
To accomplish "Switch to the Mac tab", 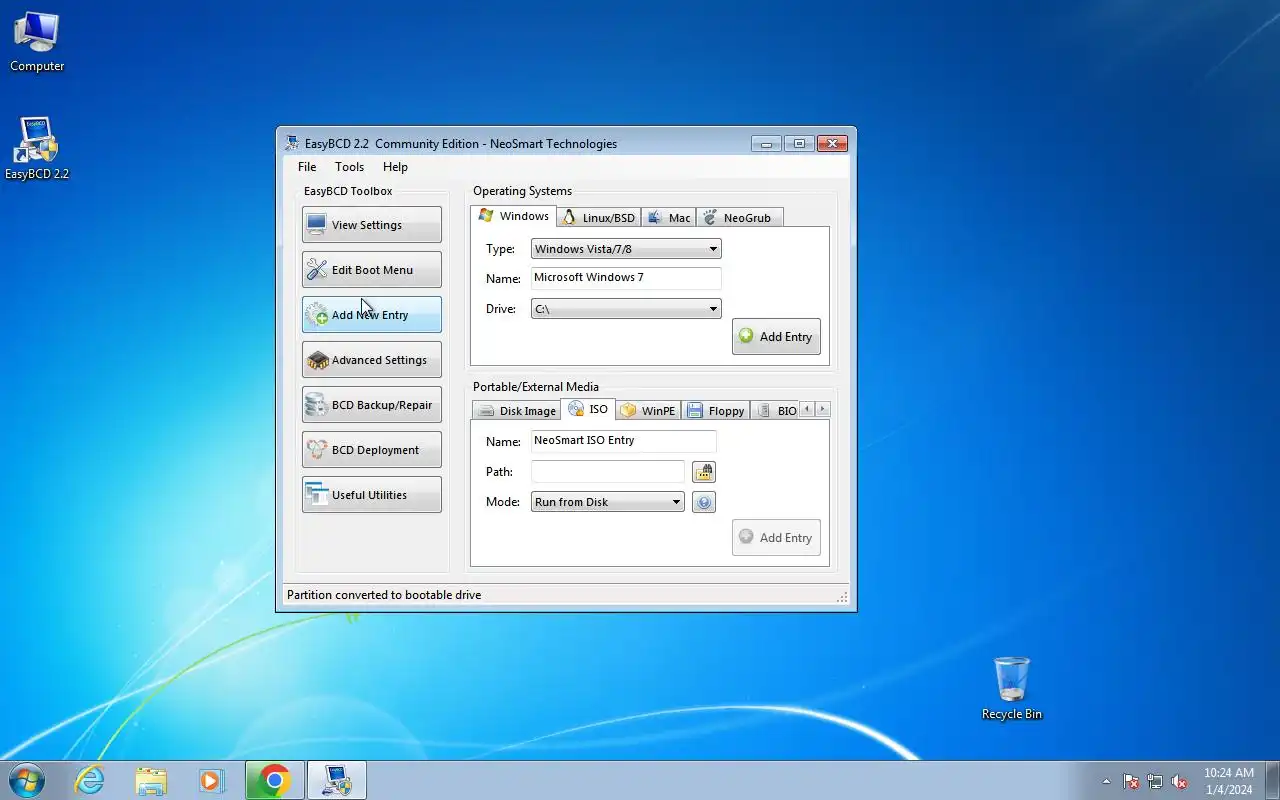I will pyautogui.click(x=669, y=217).
